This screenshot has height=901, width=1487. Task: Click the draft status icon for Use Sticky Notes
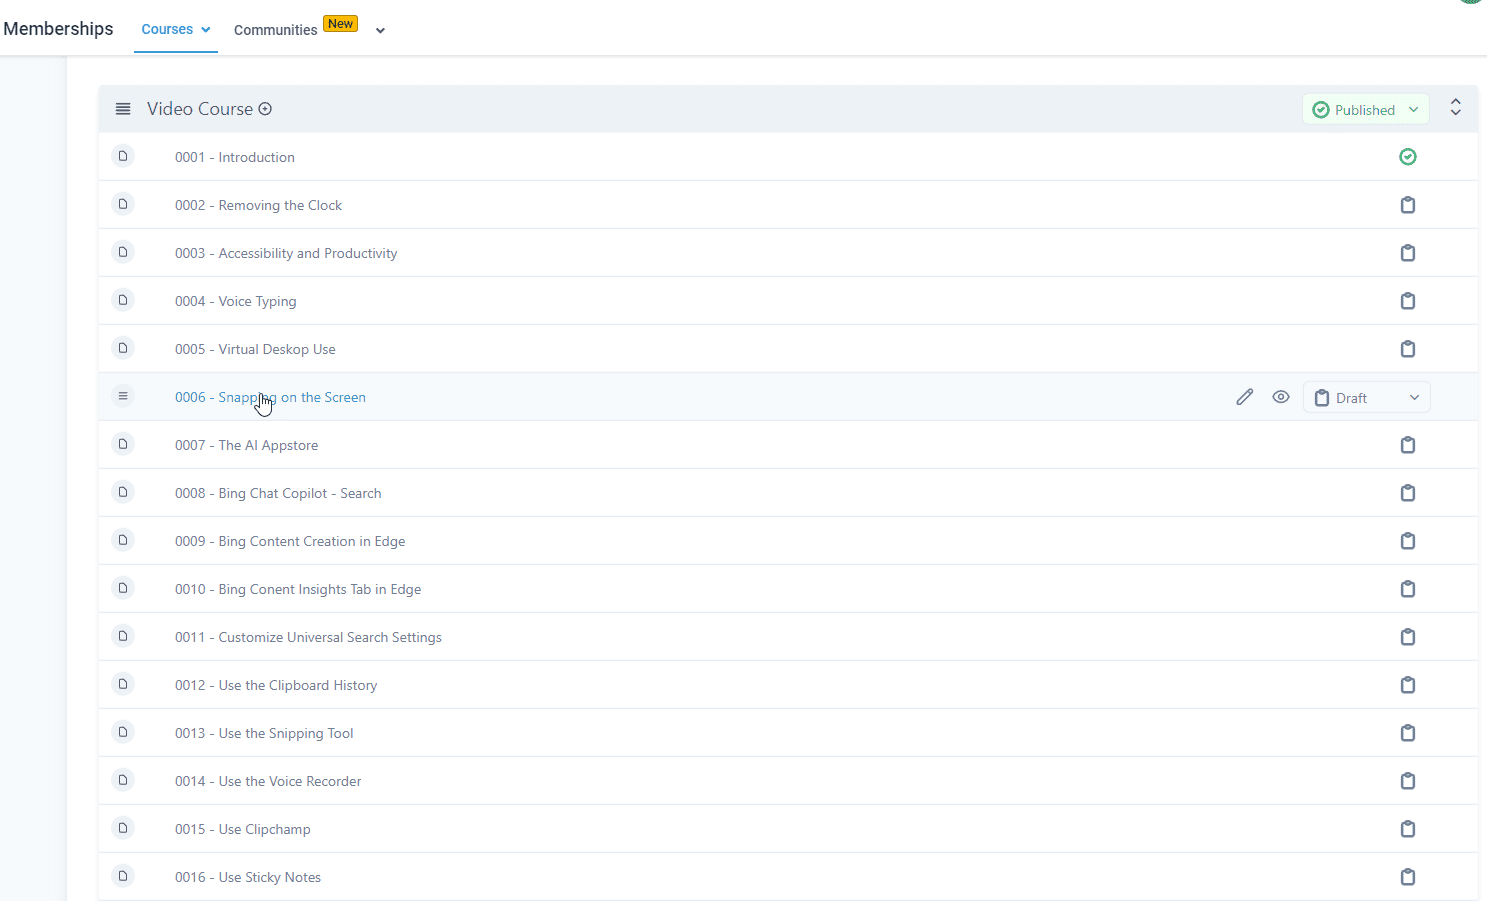(x=1407, y=877)
